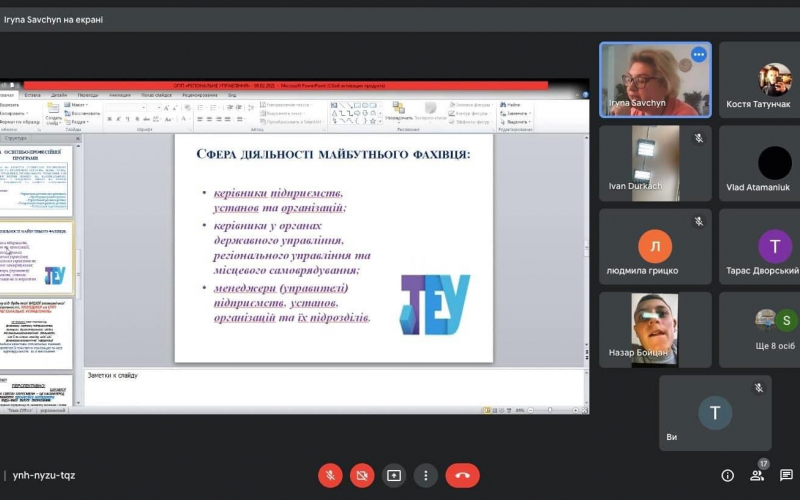This screenshot has height=500, width=800.
Task: Open more options three-dot menu in control bar
Action: coord(426,476)
